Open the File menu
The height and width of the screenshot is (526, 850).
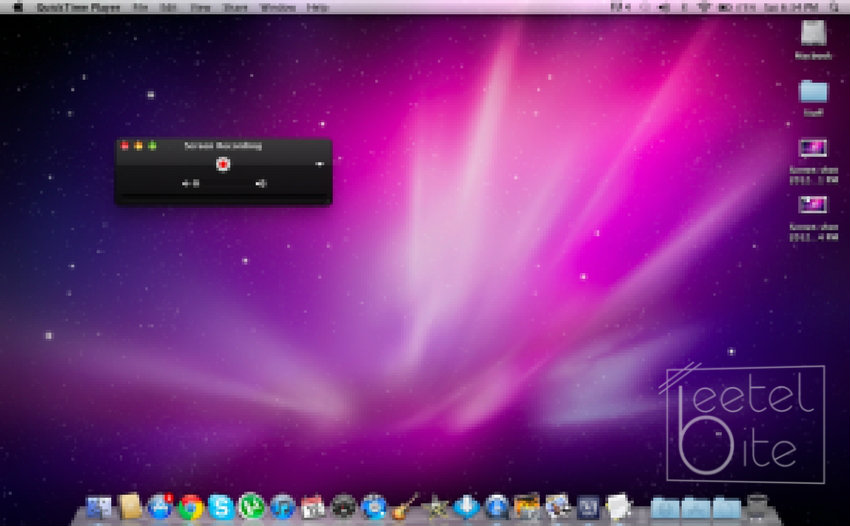(x=140, y=7)
